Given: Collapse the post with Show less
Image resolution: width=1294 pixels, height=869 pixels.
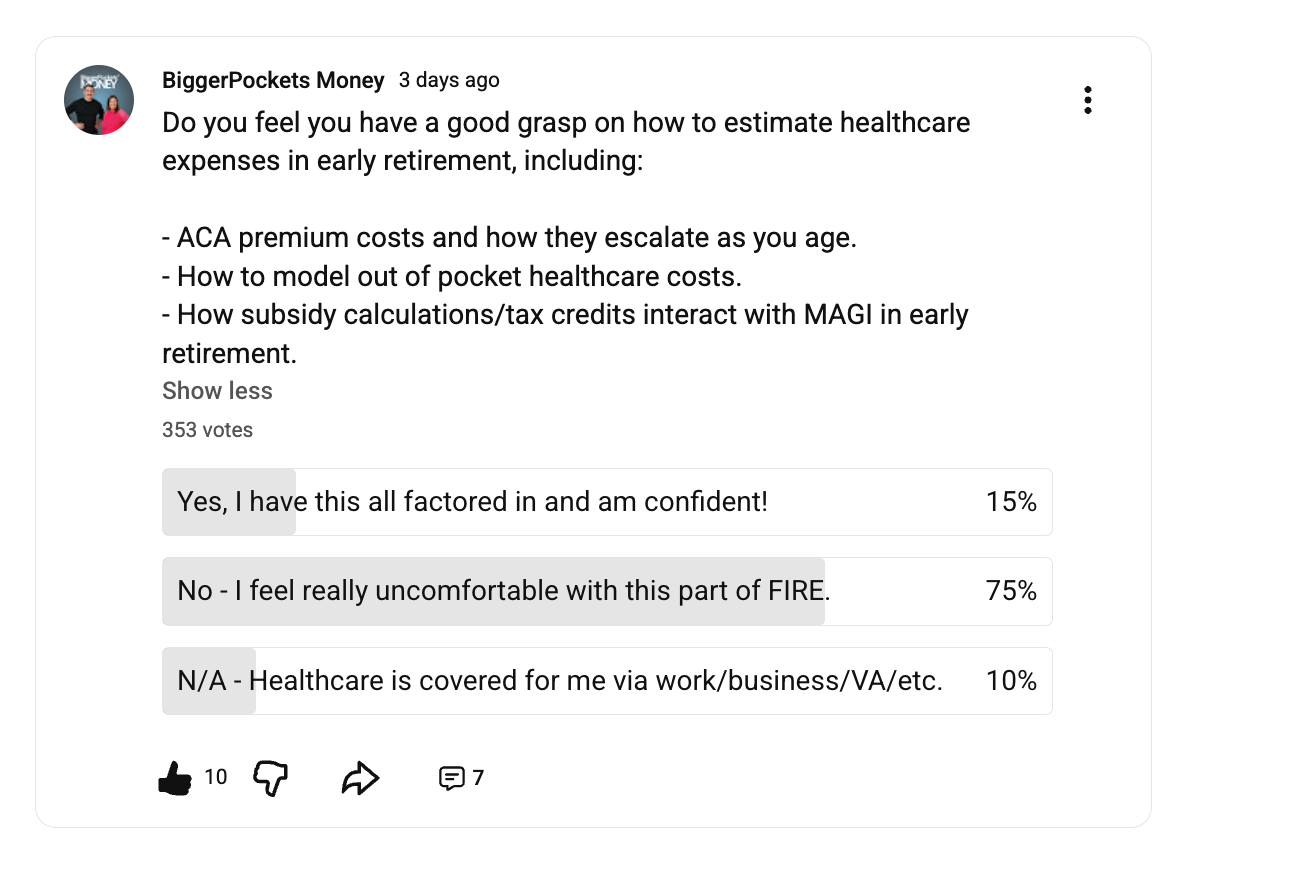Looking at the screenshot, I should point(217,391).
